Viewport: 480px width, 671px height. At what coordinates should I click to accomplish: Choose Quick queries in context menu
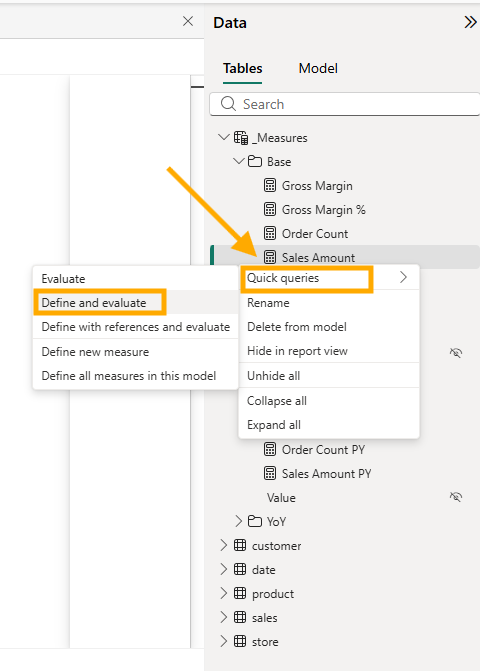329,278
